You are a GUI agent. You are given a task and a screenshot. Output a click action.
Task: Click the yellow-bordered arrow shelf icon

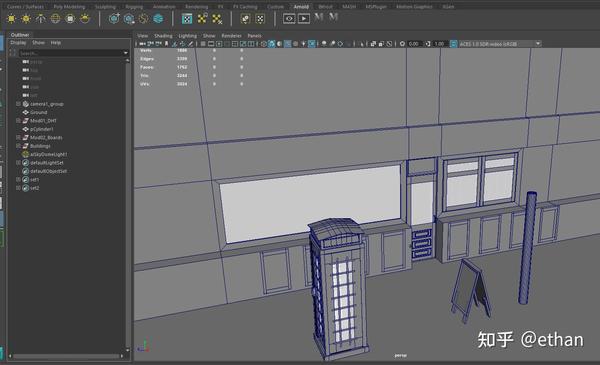pos(245,18)
